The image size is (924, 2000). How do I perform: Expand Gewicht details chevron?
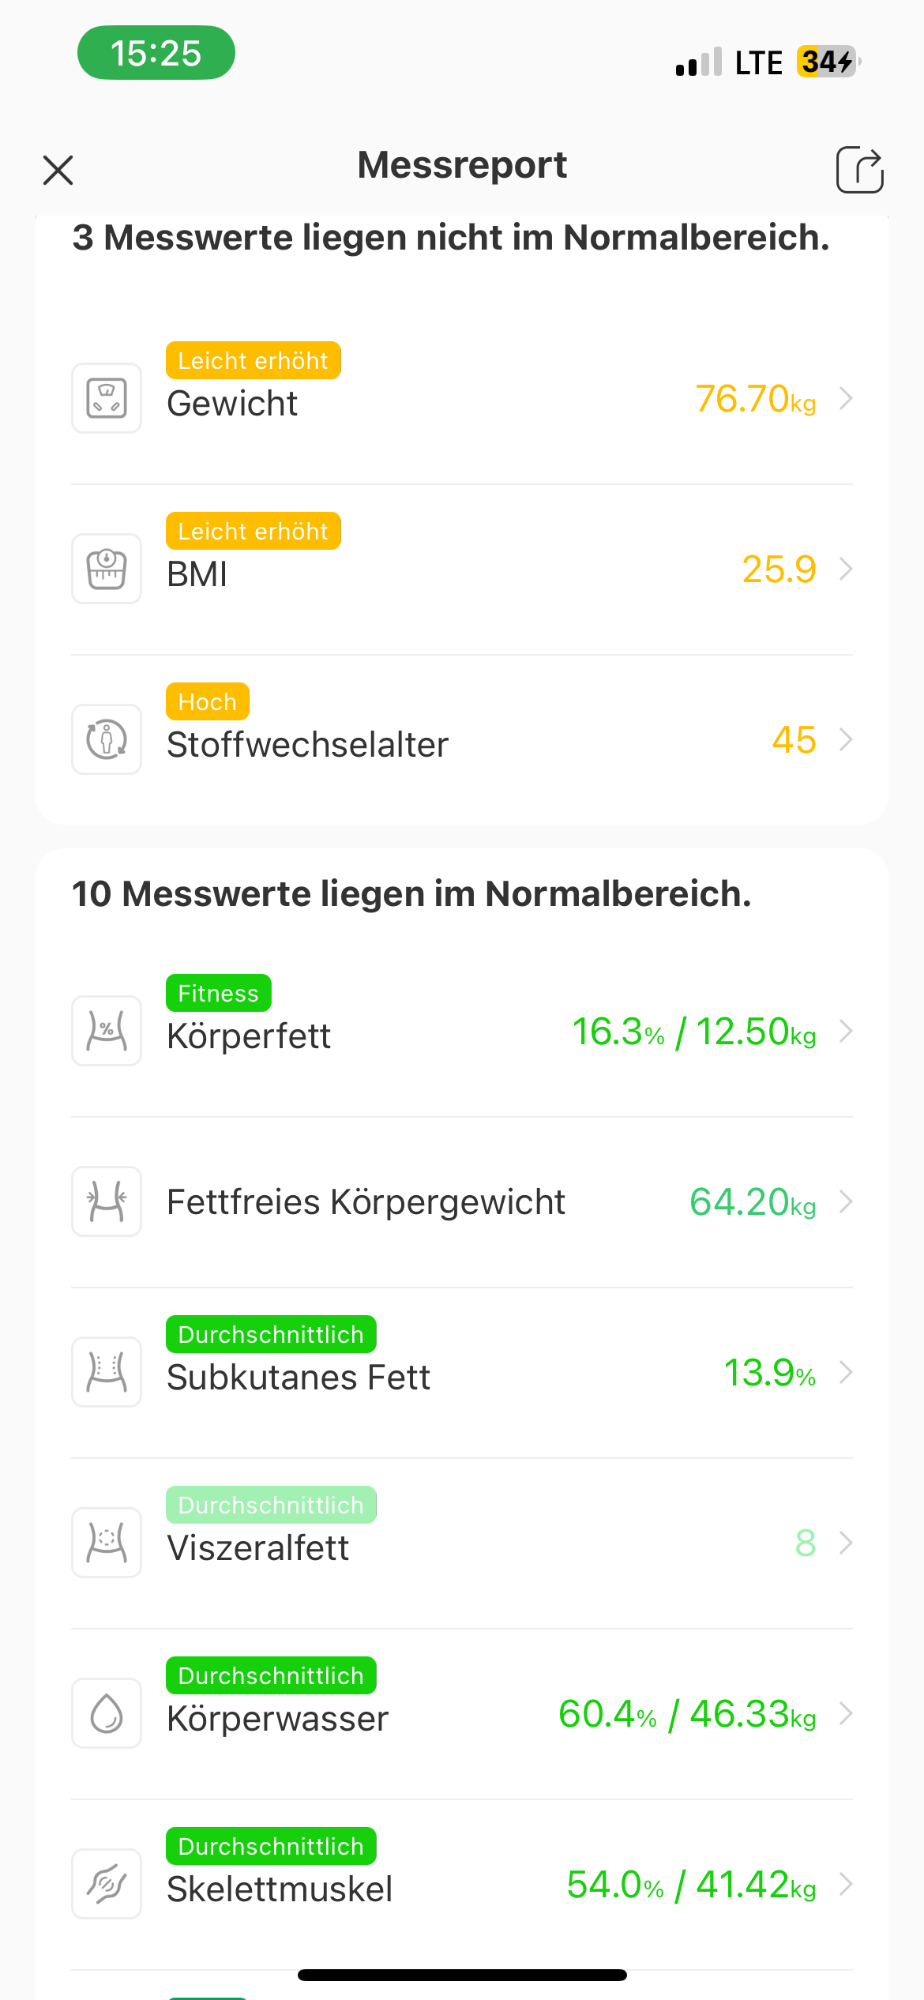coord(846,399)
